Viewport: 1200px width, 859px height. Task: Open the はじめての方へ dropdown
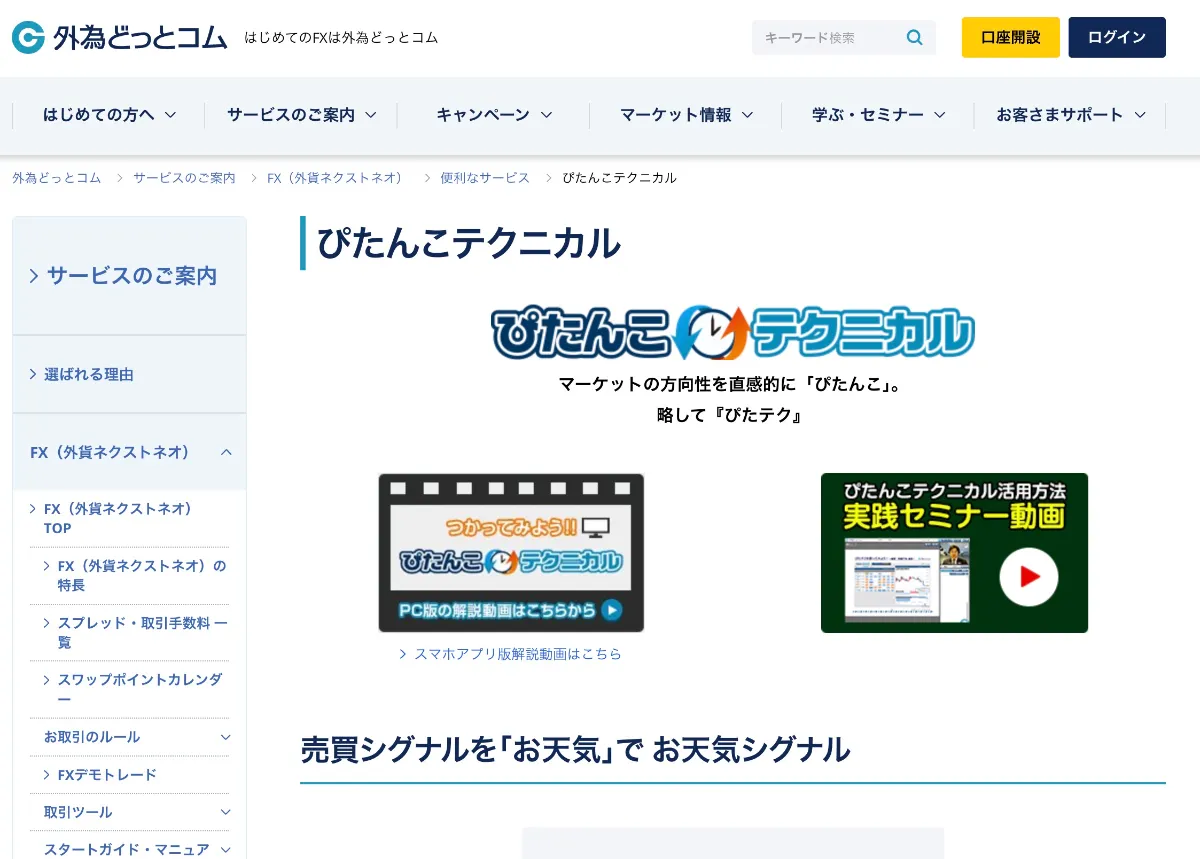[107, 115]
